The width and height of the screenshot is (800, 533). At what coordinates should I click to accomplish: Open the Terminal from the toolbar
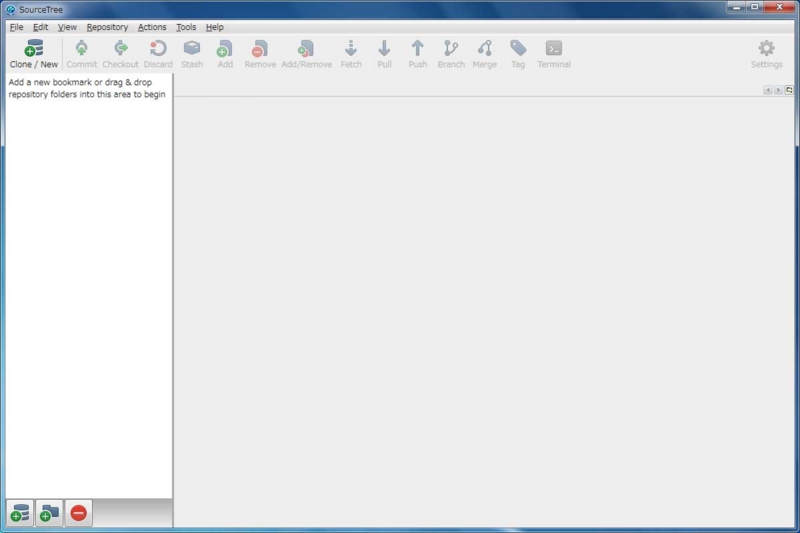tap(554, 54)
